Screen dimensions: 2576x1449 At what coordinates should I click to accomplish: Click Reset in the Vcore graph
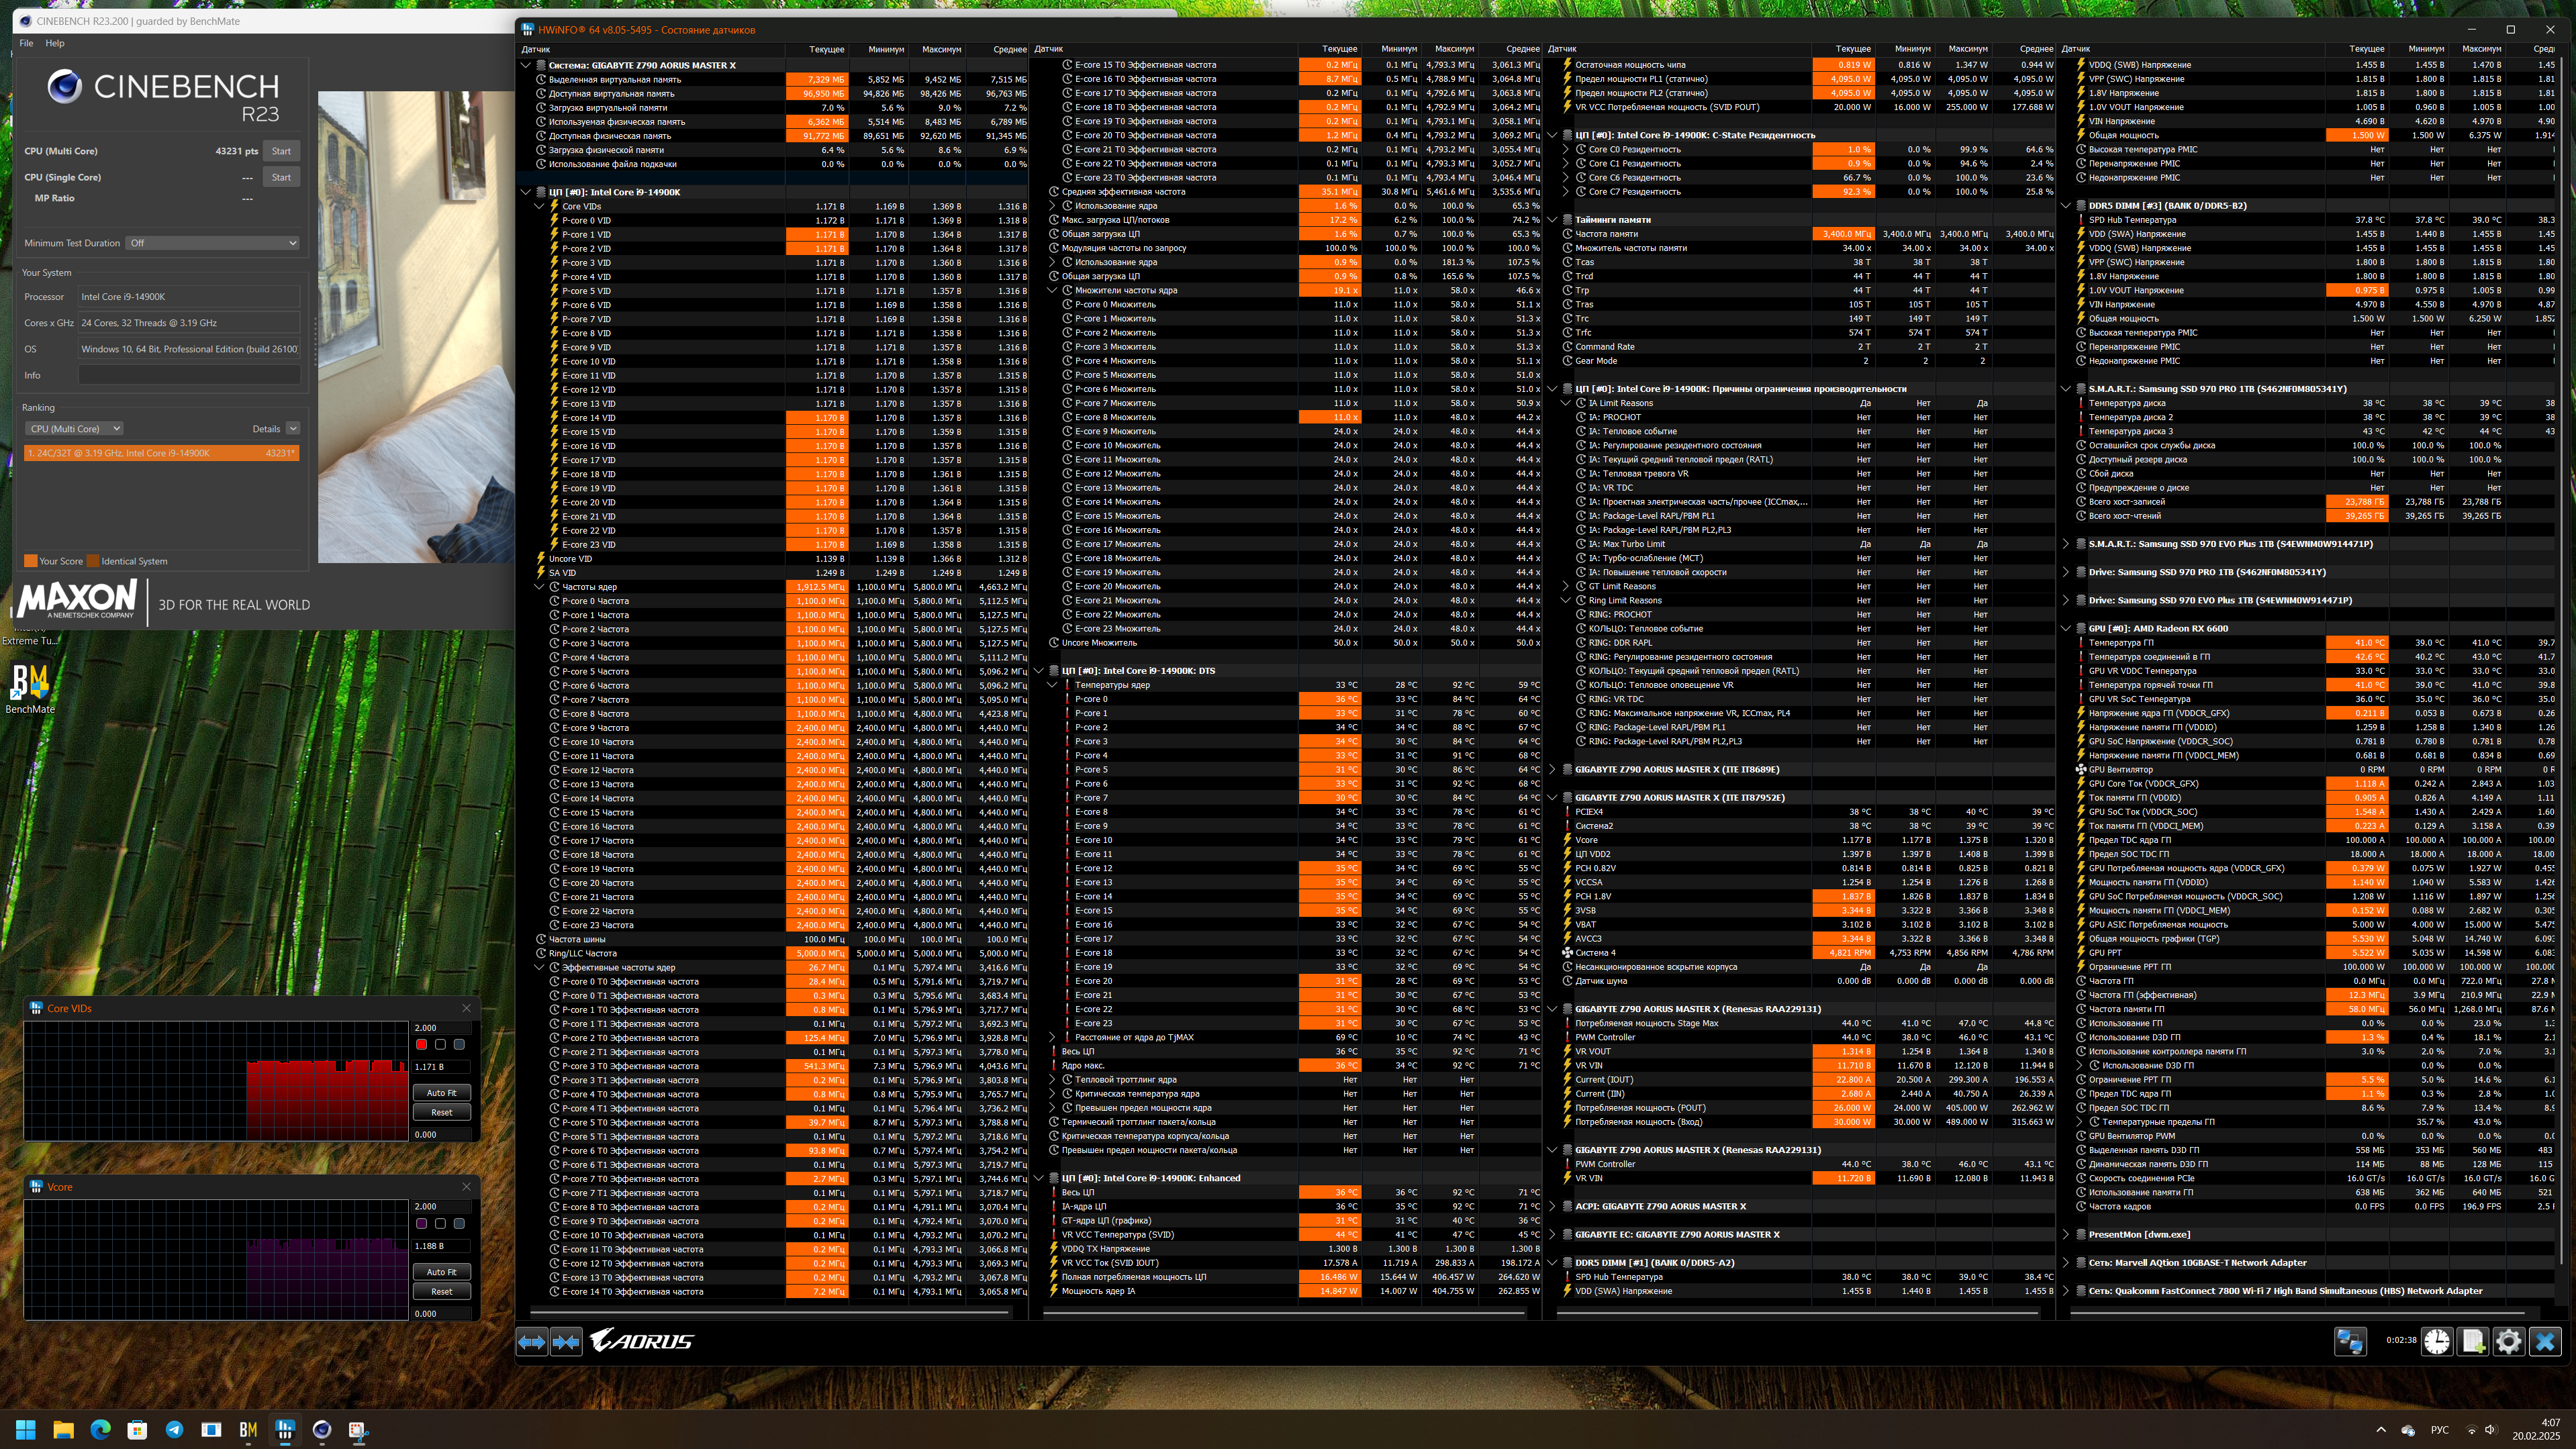tap(441, 1291)
